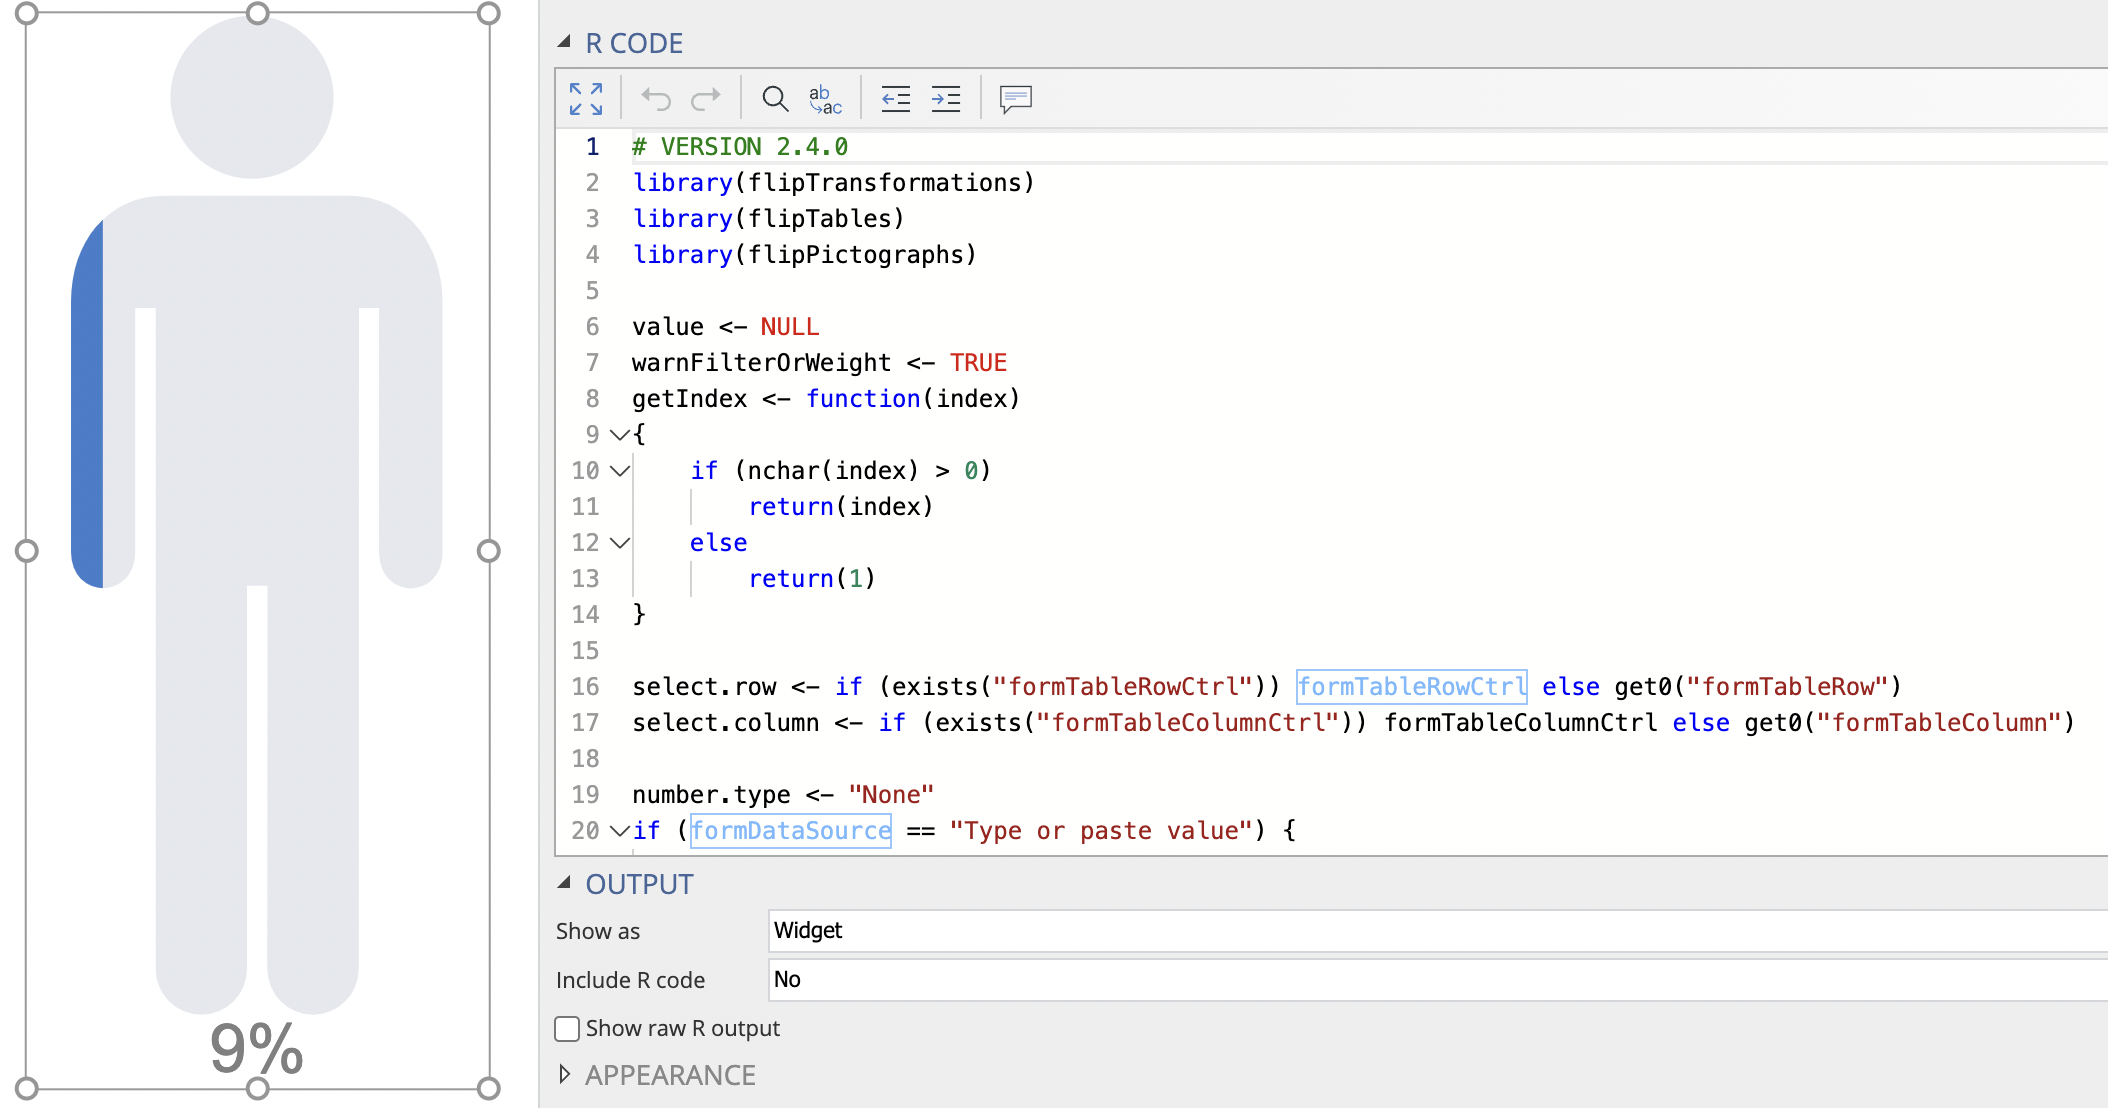Add a comment to the code
Screen dimensions: 2108x1108
[x=1014, y=98]
